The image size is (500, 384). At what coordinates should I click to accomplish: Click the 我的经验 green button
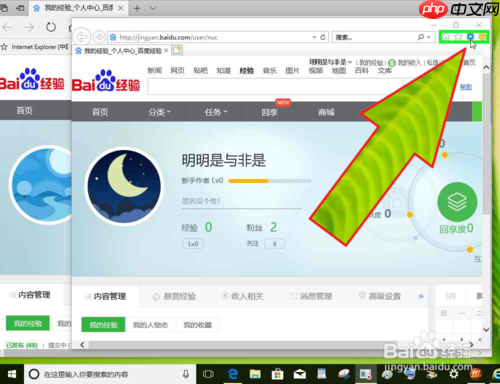(103, 325)
